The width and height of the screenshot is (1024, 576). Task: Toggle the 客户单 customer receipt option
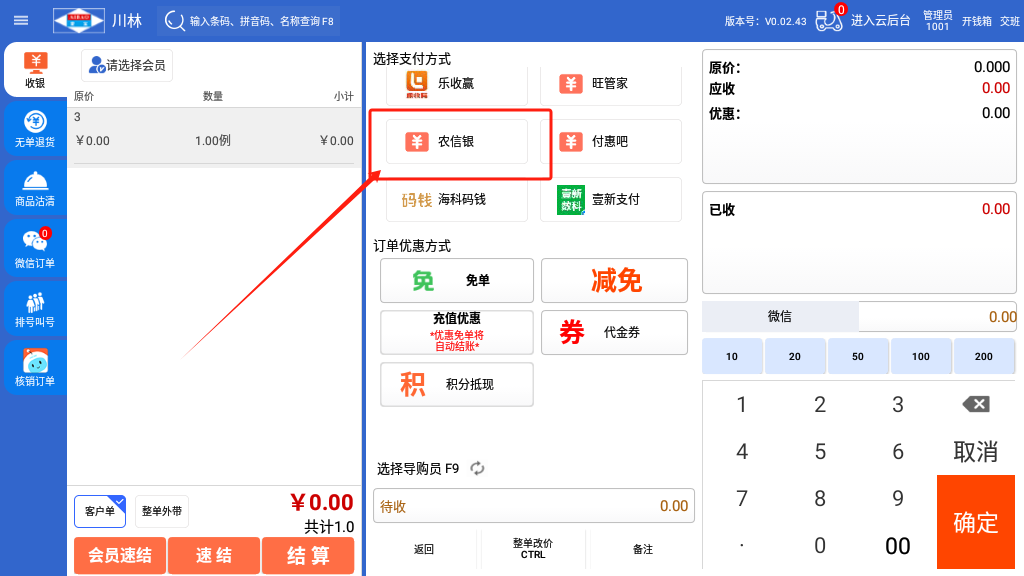pyautogui.click(x=100, y=511)
